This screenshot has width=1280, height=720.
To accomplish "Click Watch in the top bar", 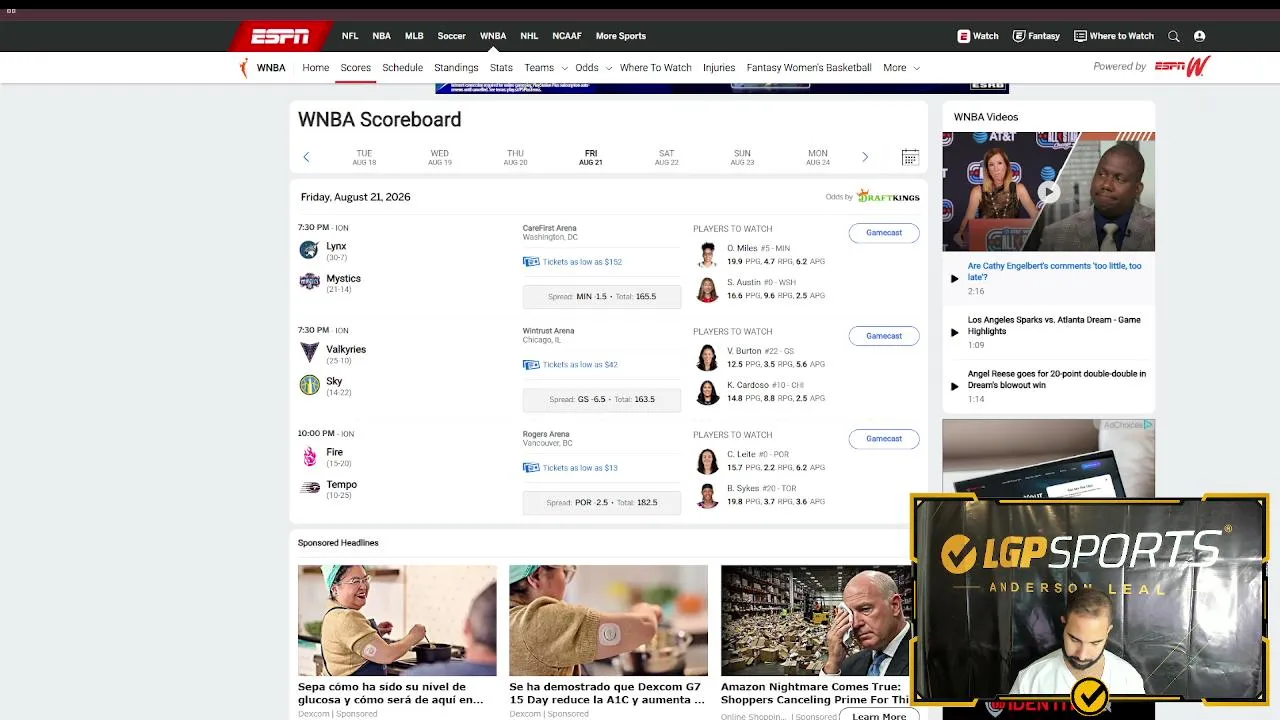I will pyautogui.click(x=978, y=36).
